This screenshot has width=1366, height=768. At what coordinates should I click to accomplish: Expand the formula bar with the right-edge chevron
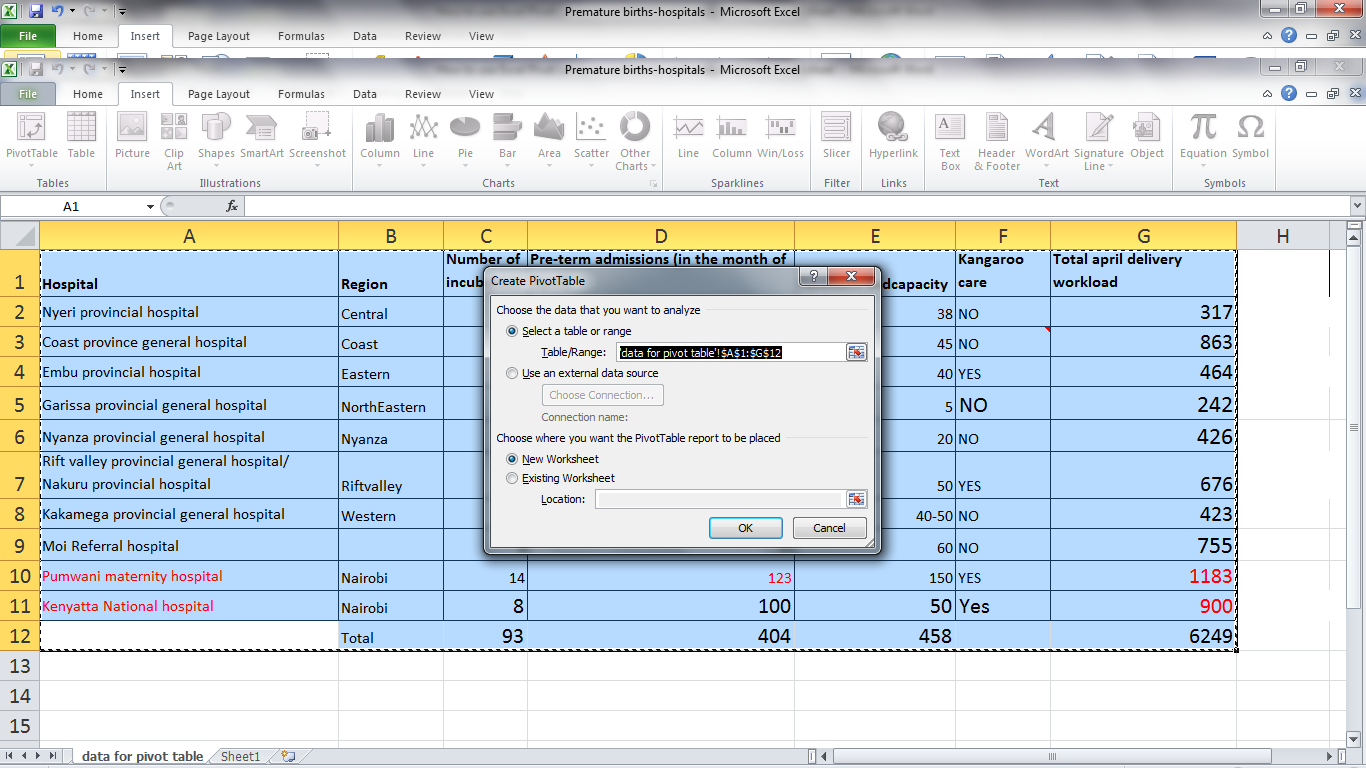tap(1356, 206)
